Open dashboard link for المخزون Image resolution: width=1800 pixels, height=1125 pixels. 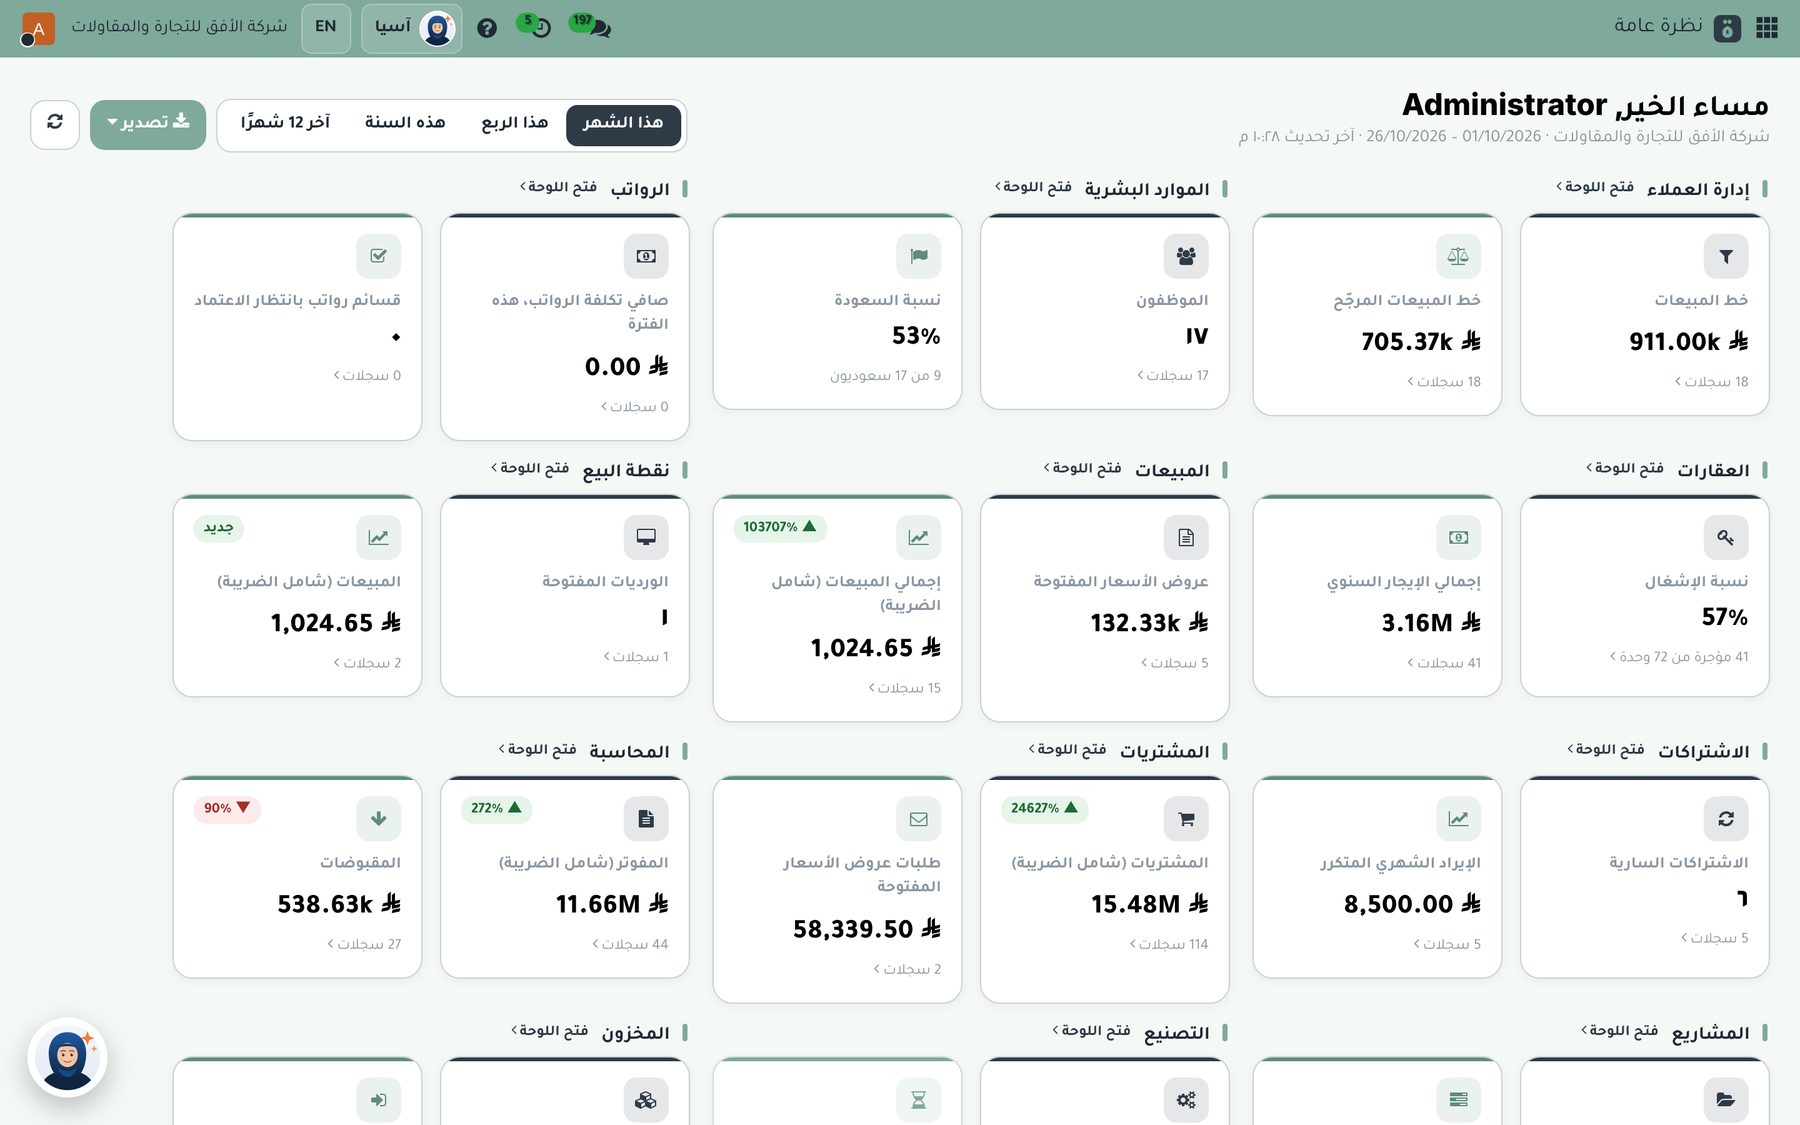(550, 1030)
